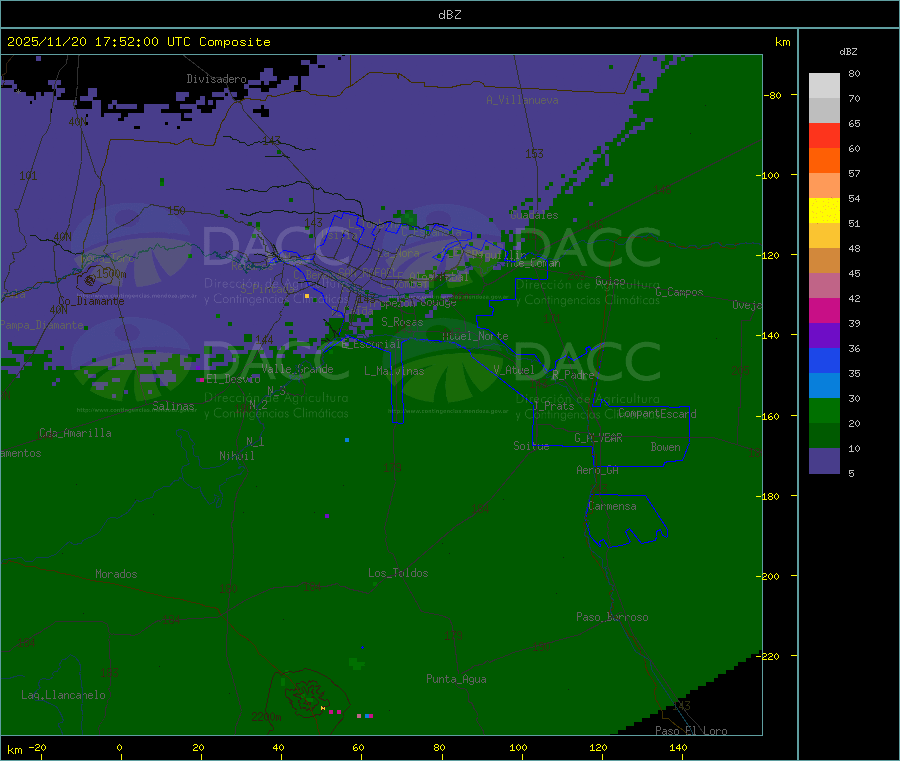Click the Goico label
Screen dimensions: 900x761
pyautogui.click(x=610, y=281)
